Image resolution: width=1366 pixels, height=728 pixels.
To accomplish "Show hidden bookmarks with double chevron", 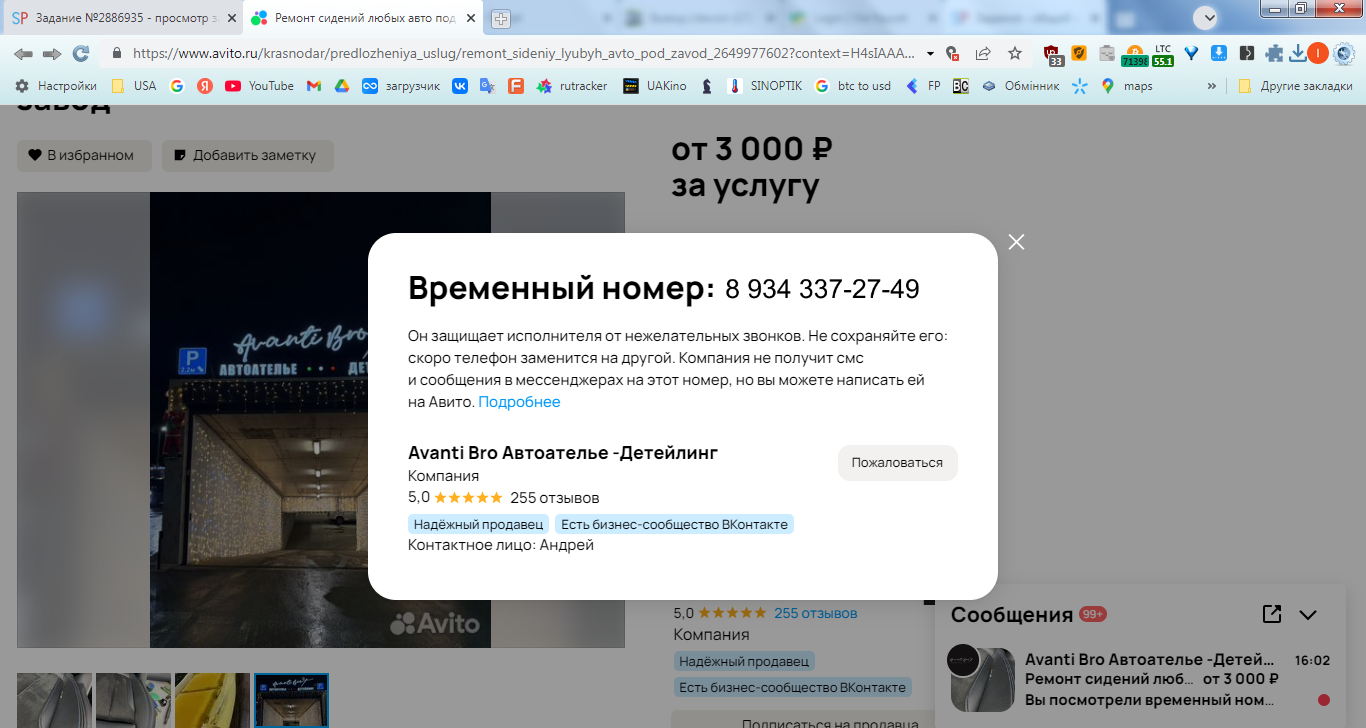I will (x=1212, y=86).
